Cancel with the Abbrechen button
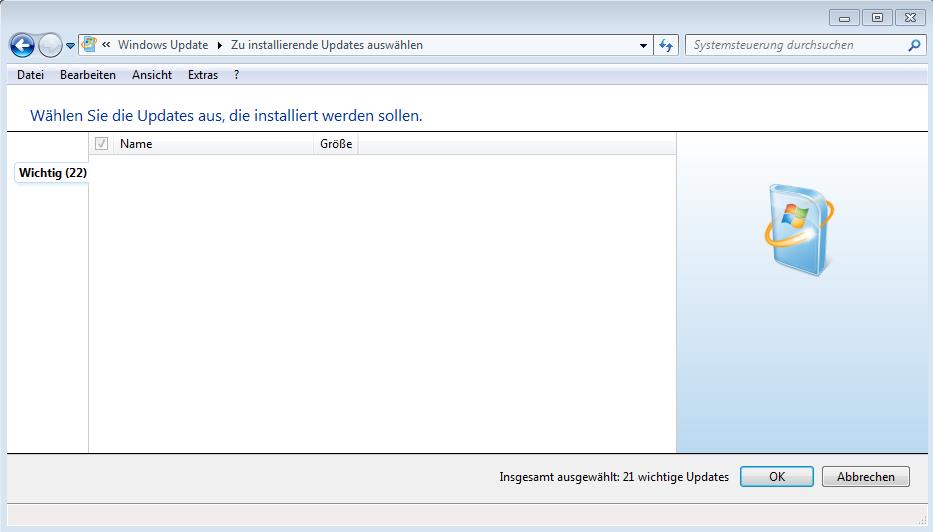This screenshot has width=933, height=532. pos(866,477)
